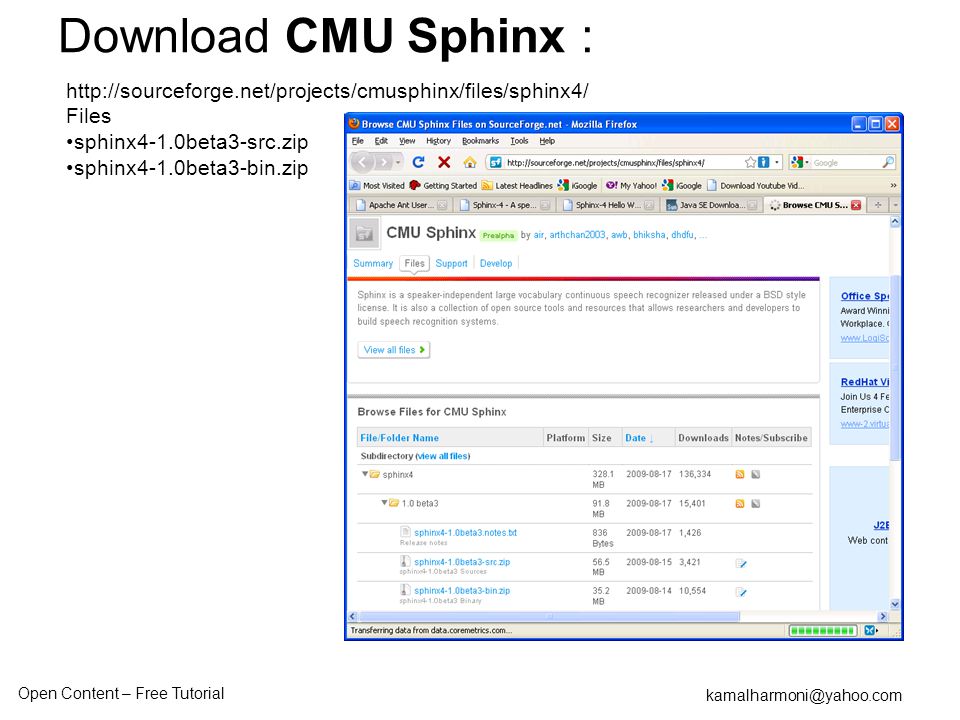Open the Help menu
The width and height of the screenshot is (960, 720).
click(547, 141)
